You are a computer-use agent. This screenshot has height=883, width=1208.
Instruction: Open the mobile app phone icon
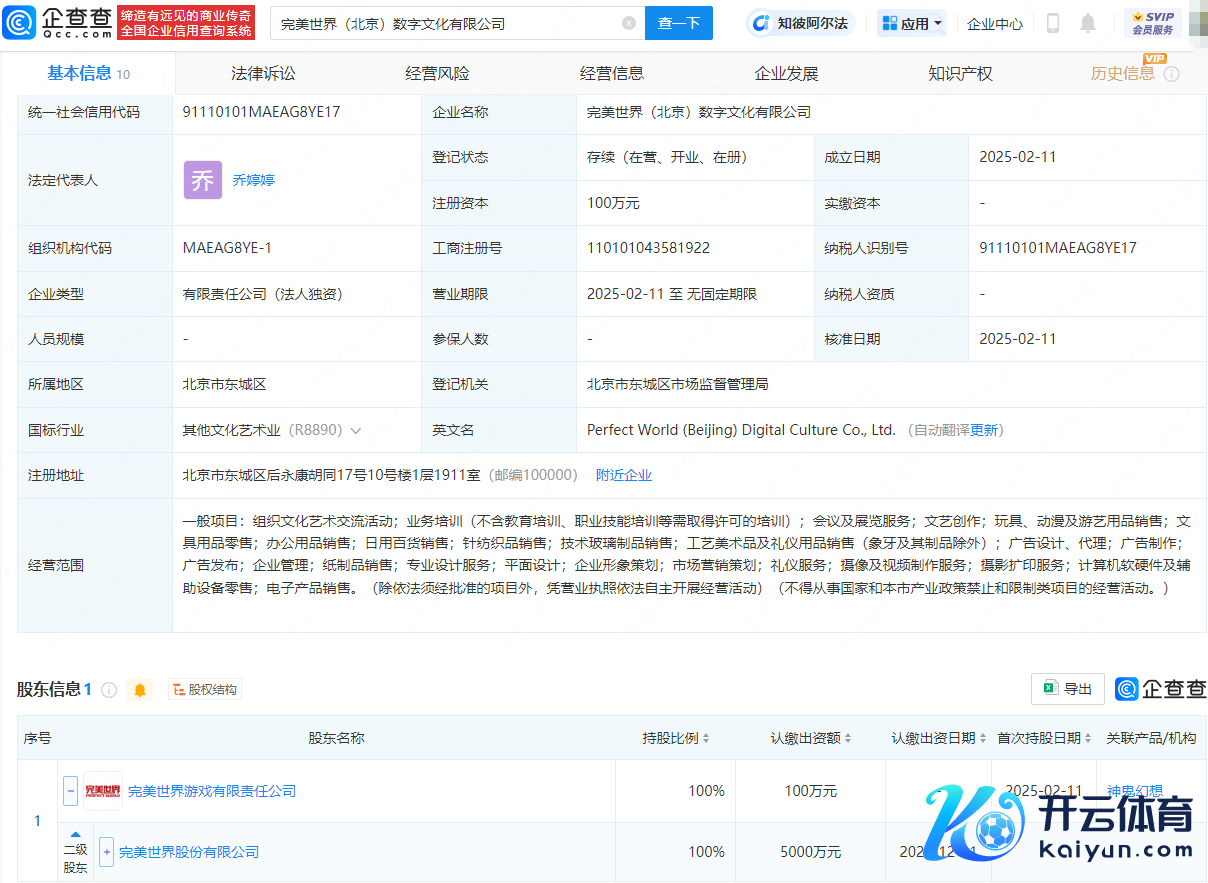tap(1053, 23)
